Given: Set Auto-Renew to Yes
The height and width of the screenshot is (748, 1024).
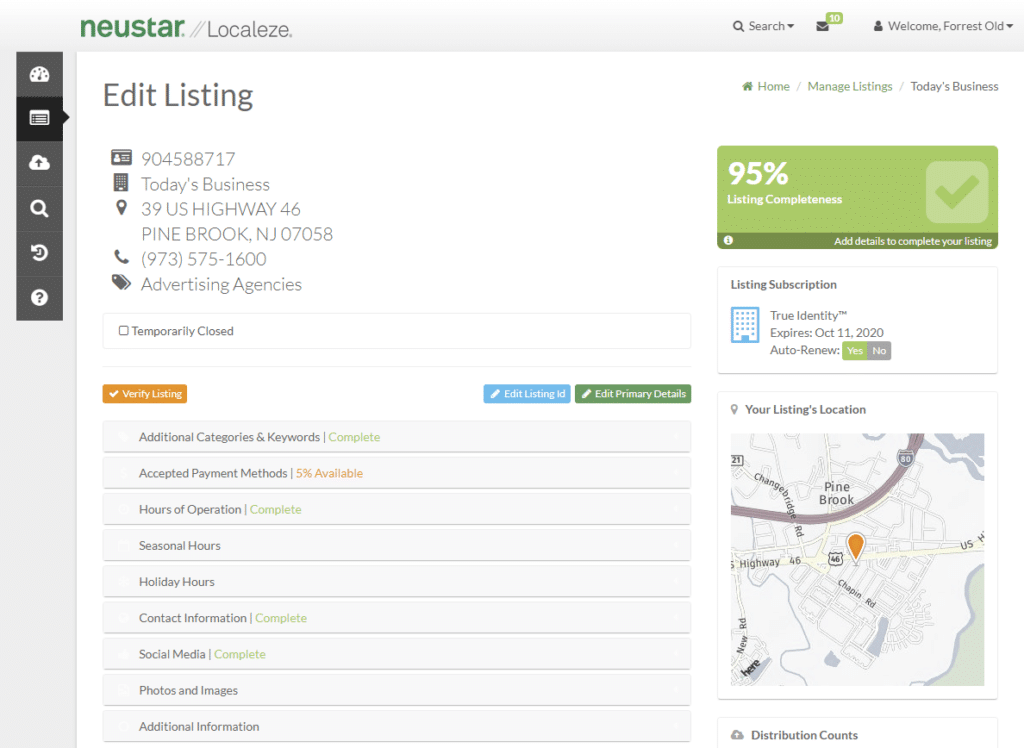Looking at the screenshot, I should [x=854, y=351].
